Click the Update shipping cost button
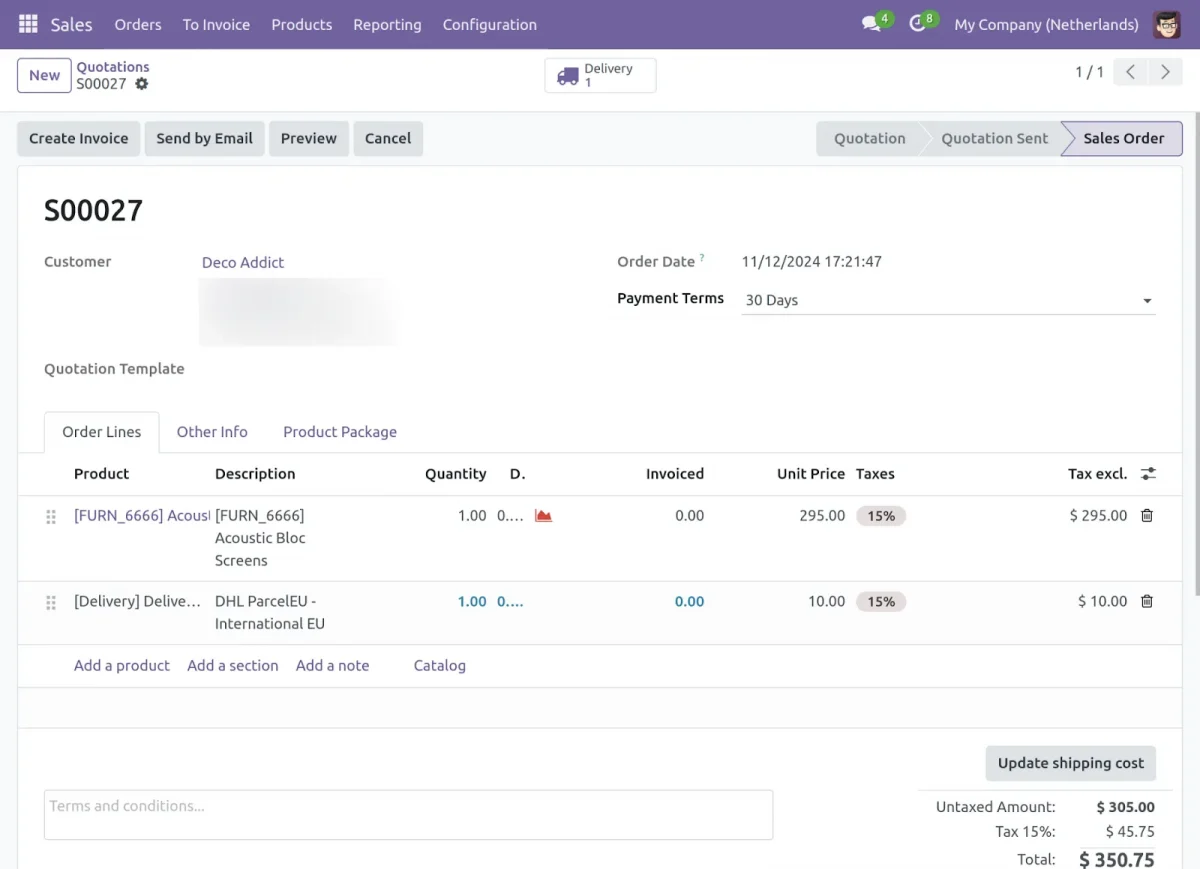Viewport: 1200px width, 869px height. (x=1070, y=763)
